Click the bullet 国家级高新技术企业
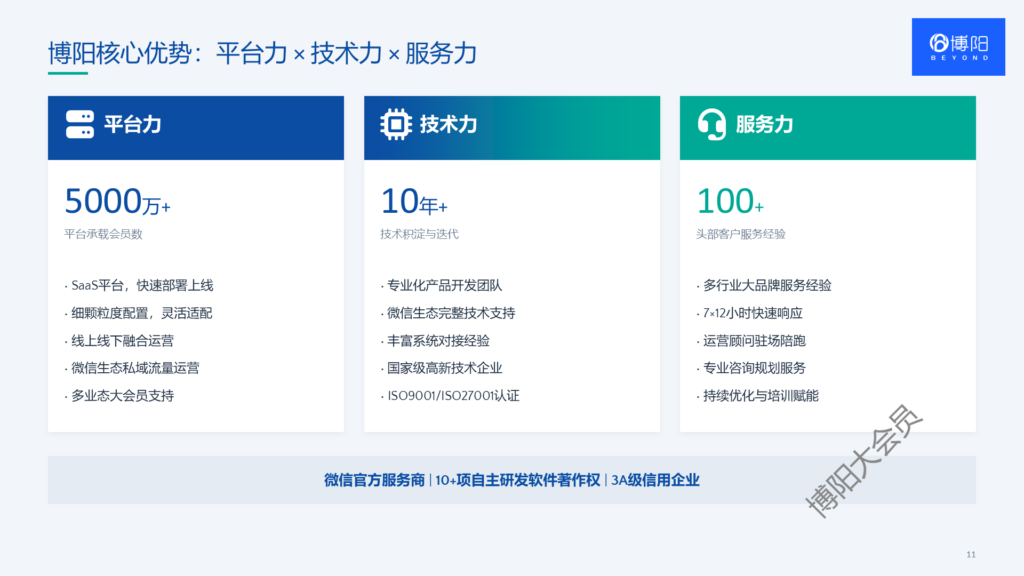 click(441, 368)
